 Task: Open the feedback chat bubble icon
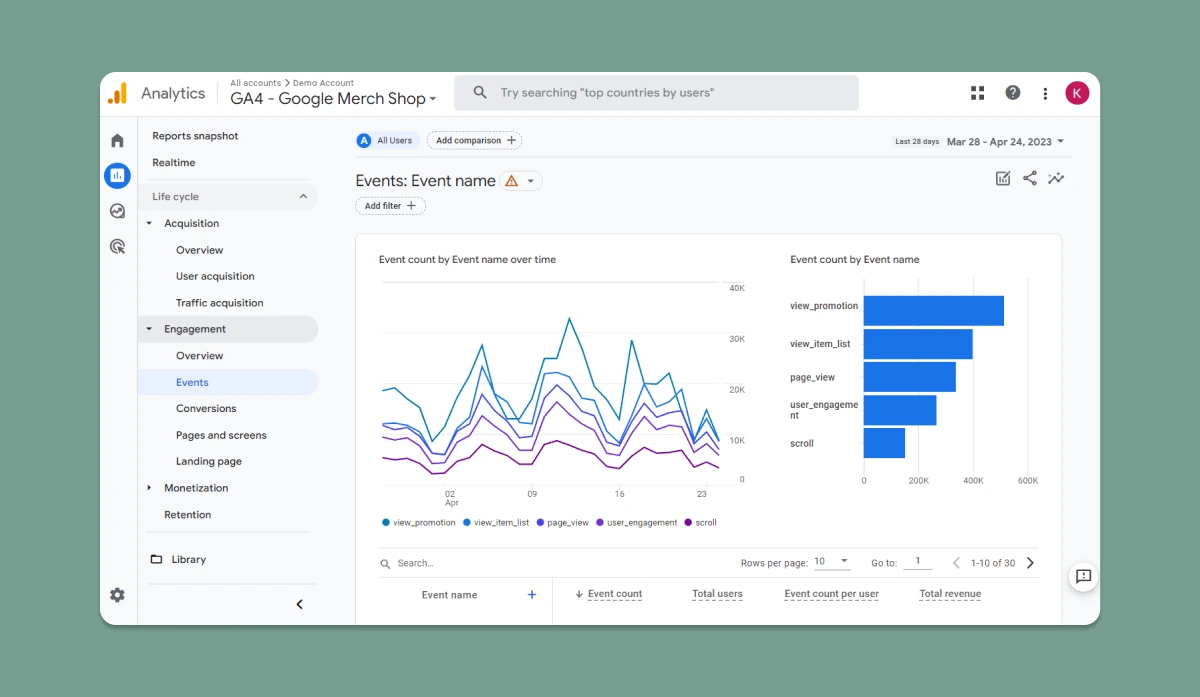click(x=1084, y=576)
